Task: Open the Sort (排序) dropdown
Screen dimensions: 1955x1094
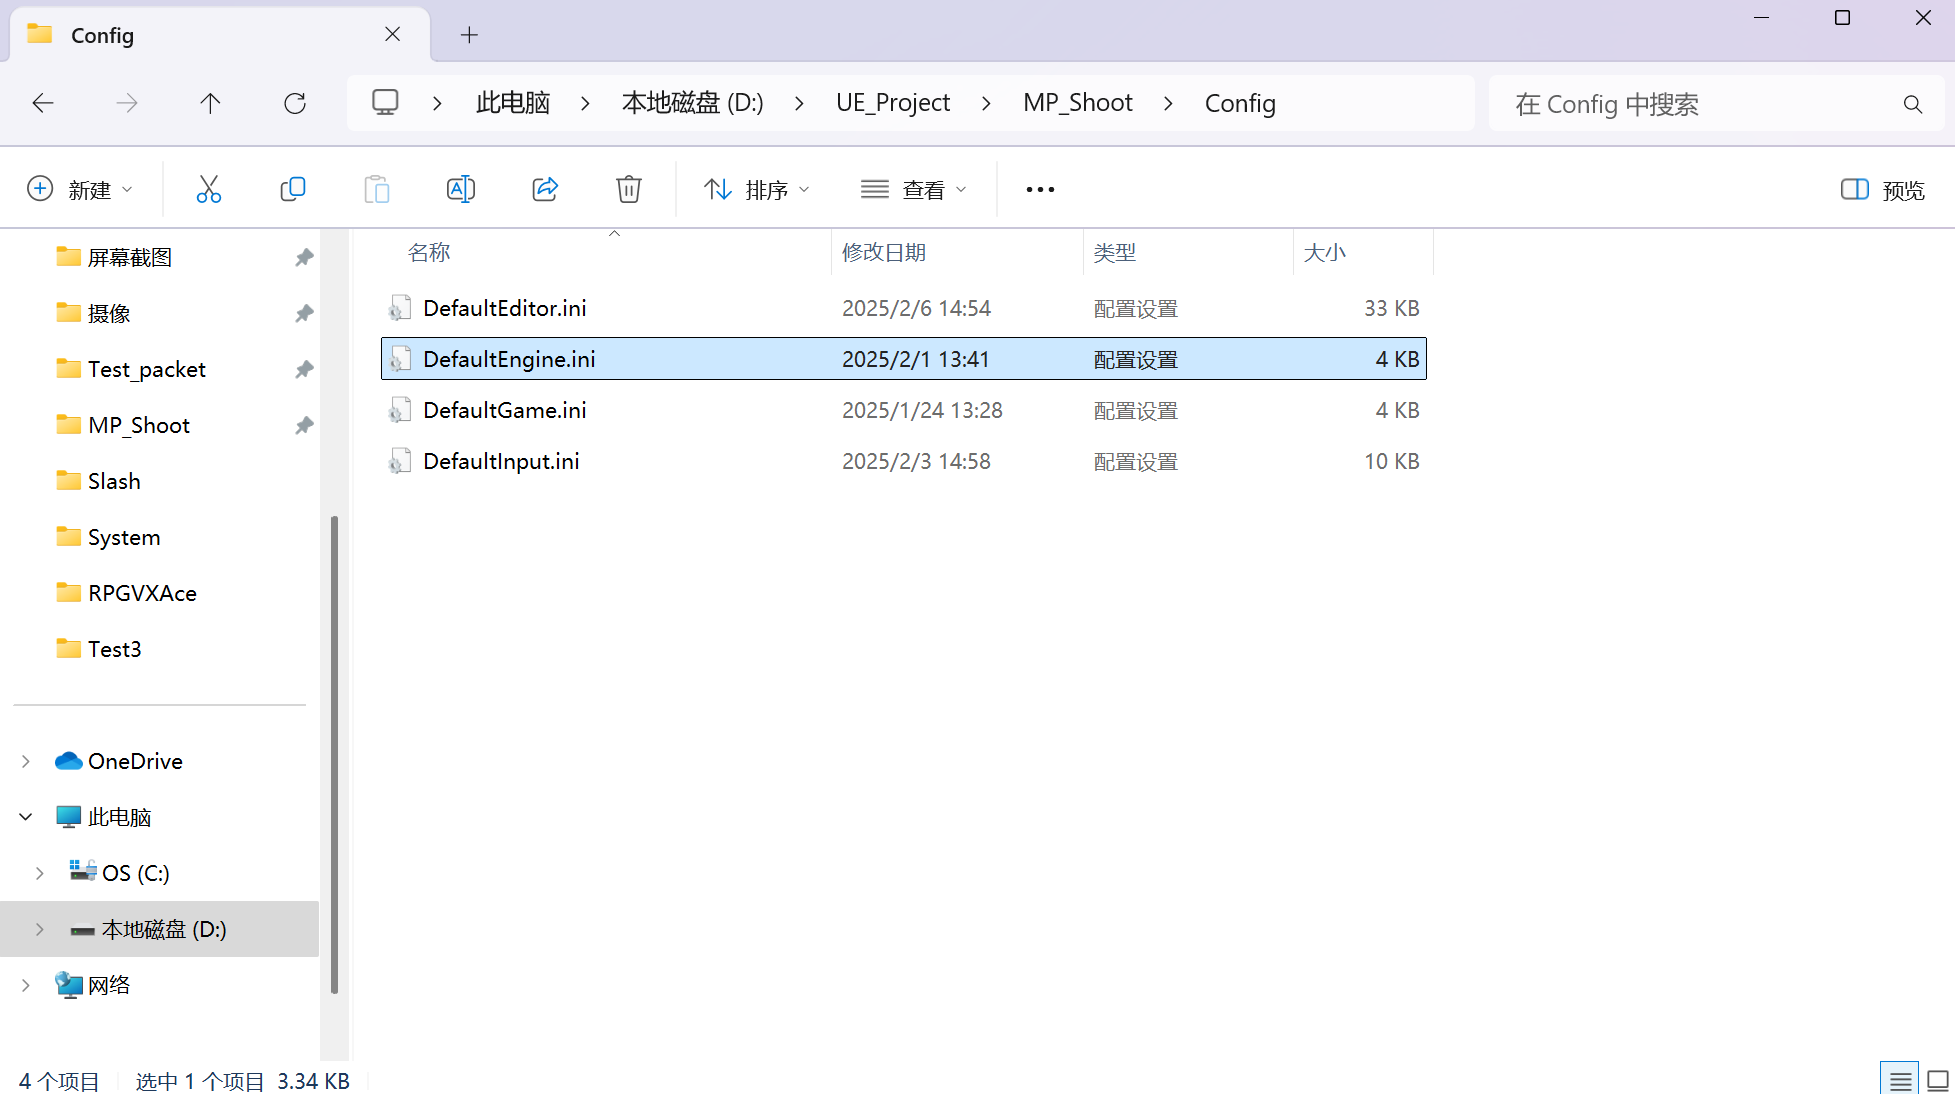Action: coord(756,190)
